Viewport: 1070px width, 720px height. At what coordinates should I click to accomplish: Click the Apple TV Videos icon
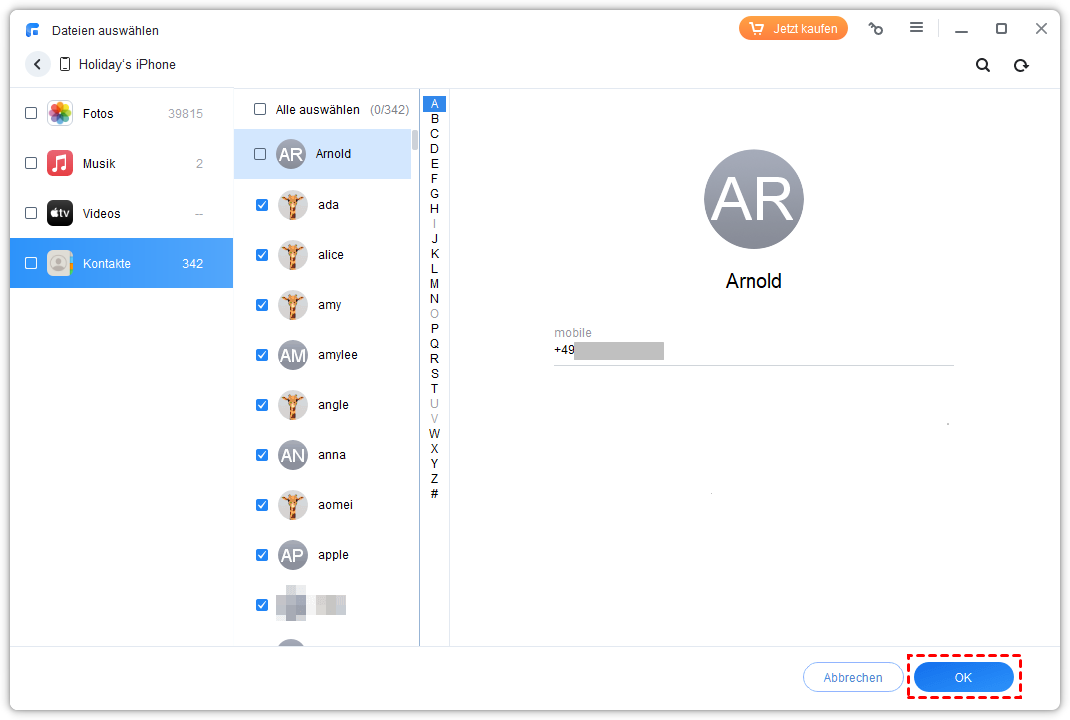[60, 213]
